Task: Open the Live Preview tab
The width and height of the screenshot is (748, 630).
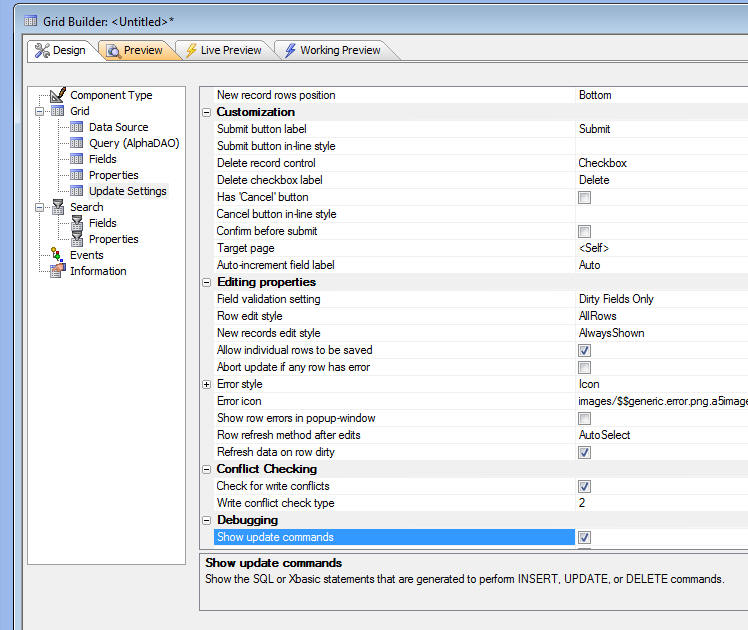Action: (224, 50)
